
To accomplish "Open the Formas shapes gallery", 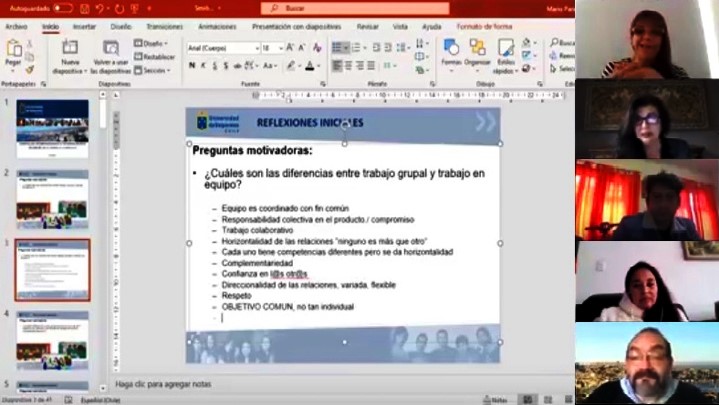I will point(451,57).
